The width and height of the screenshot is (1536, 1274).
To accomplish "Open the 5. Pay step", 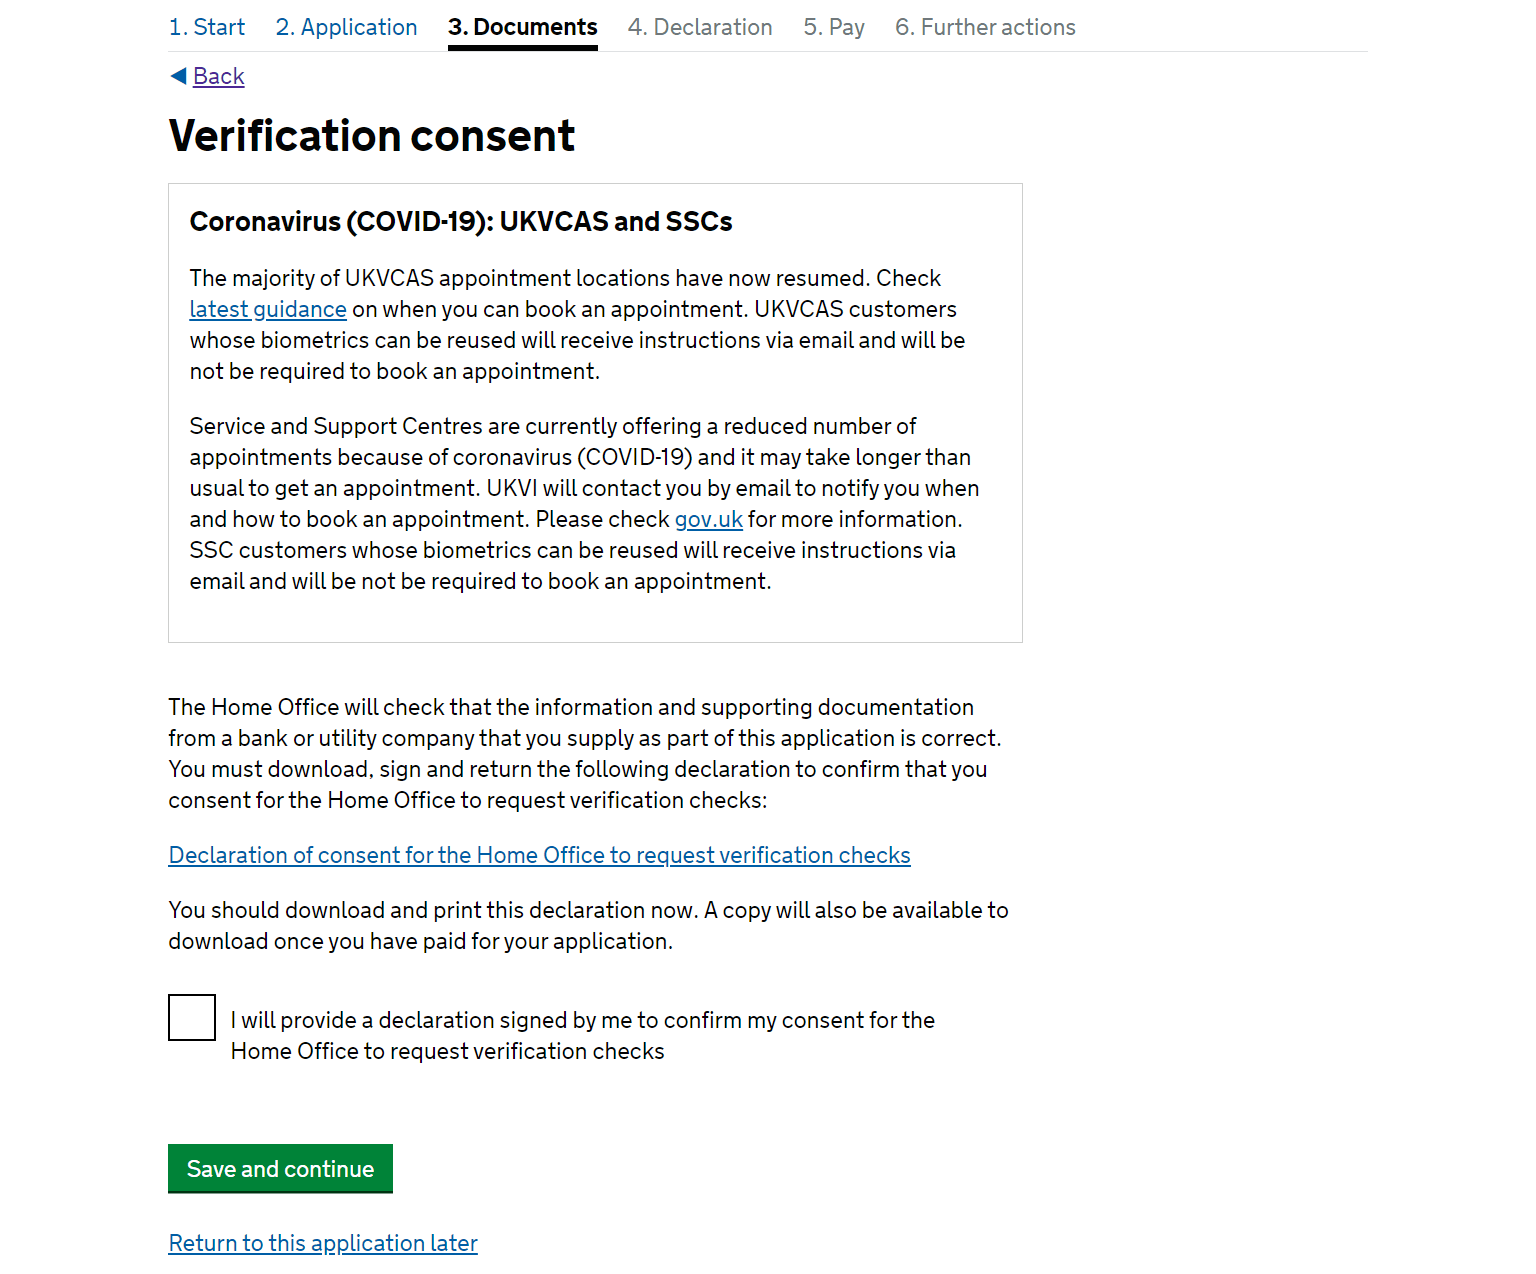I will point(833,27).
